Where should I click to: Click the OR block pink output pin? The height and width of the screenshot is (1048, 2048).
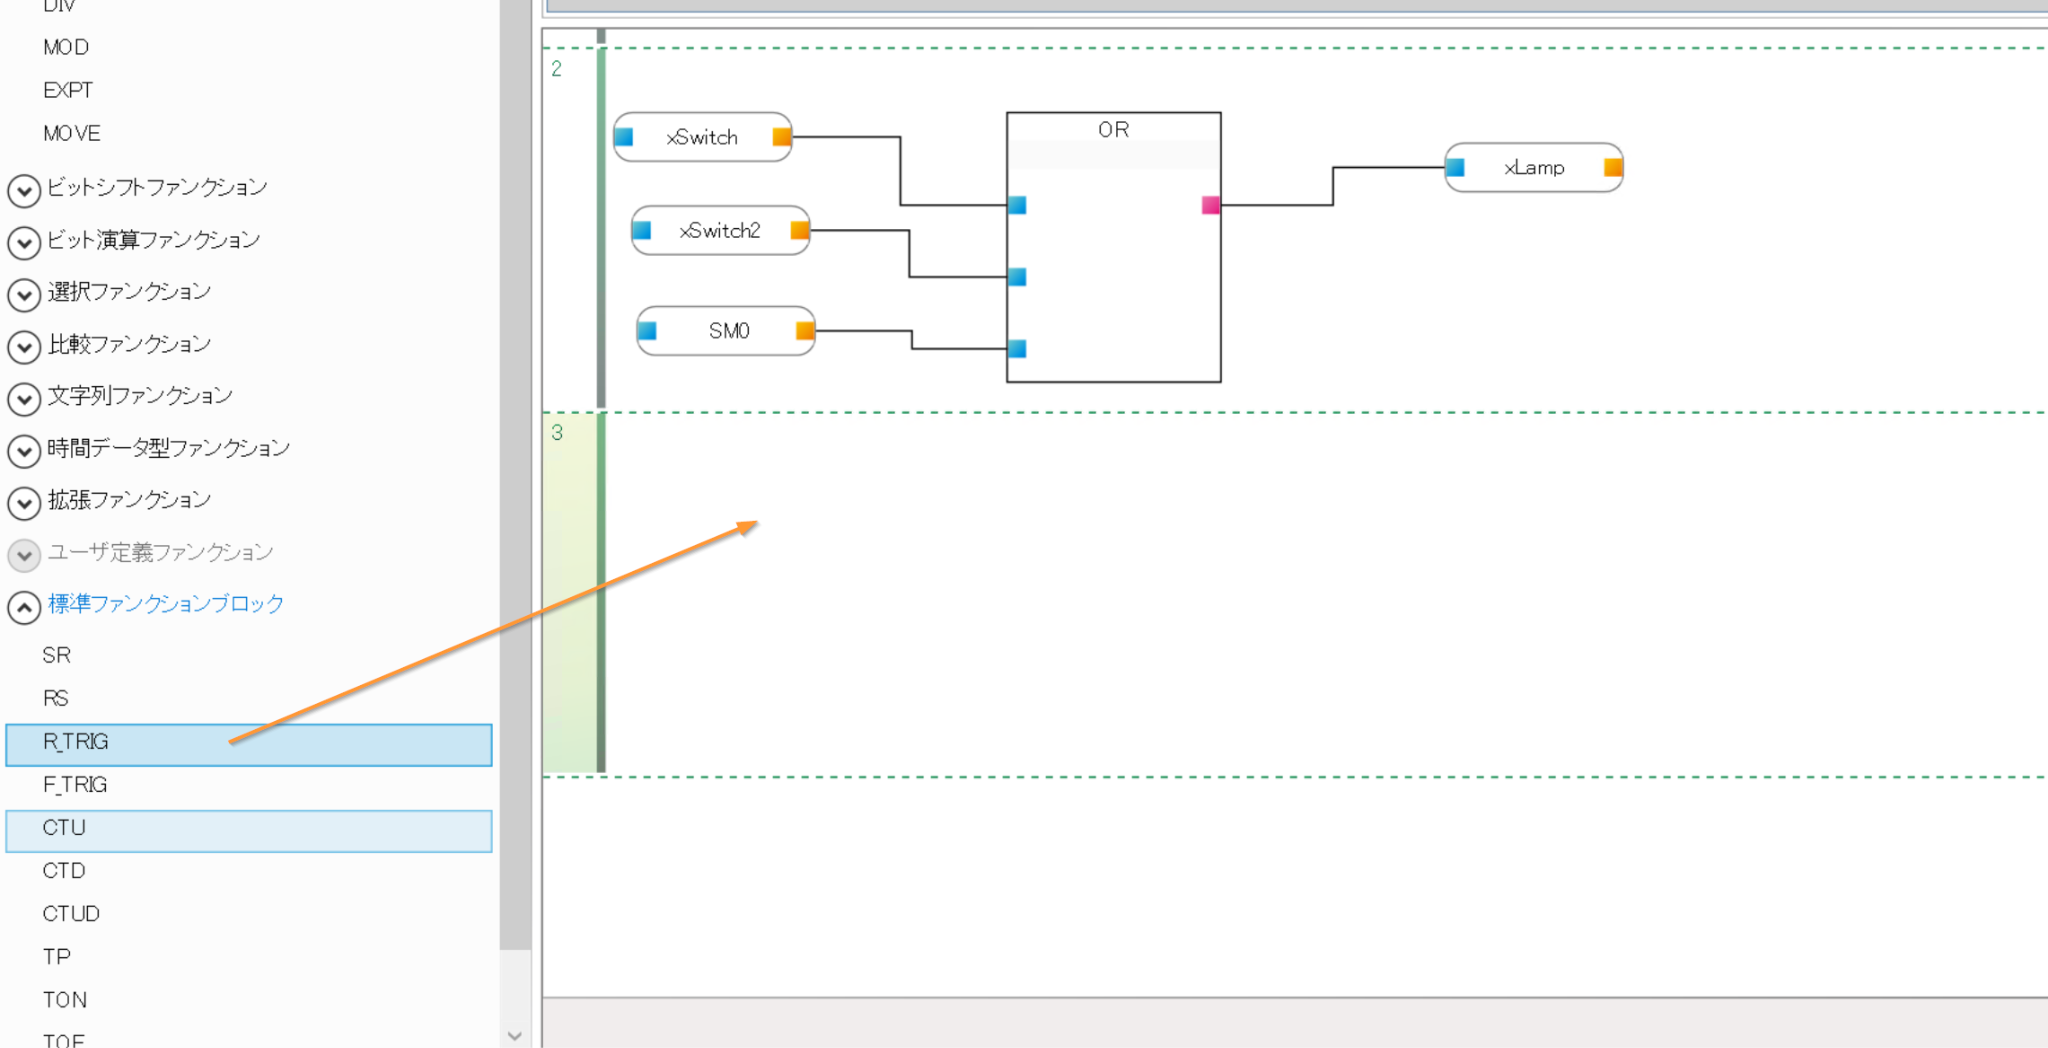[x=1210, y=205]
